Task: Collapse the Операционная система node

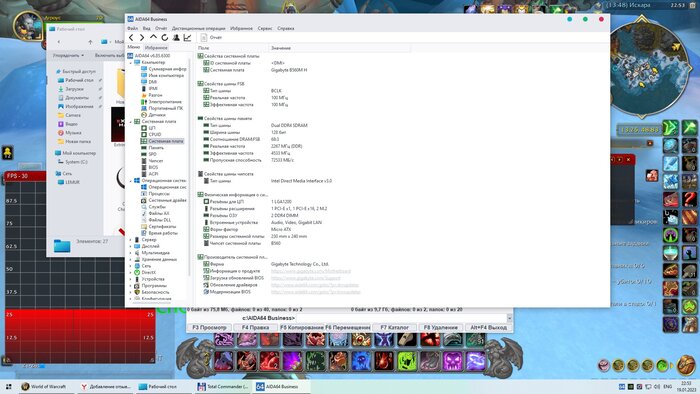Action: [x=131, y=181]
